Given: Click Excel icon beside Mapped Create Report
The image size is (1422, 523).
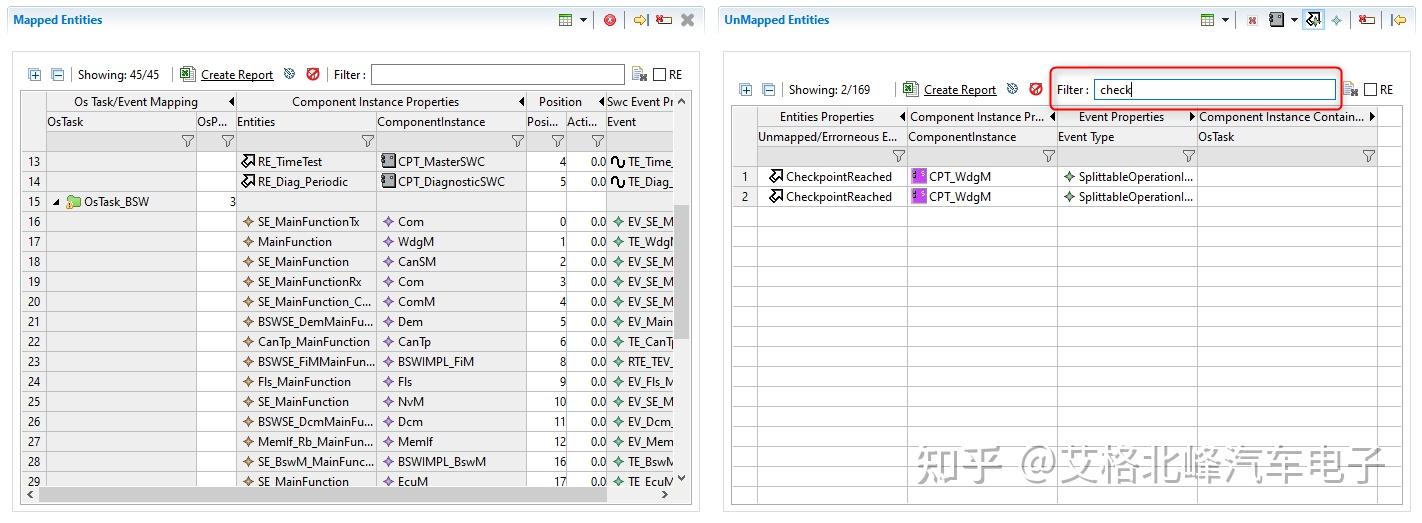Looking at the screenshot, I should (x=187, y=74).
